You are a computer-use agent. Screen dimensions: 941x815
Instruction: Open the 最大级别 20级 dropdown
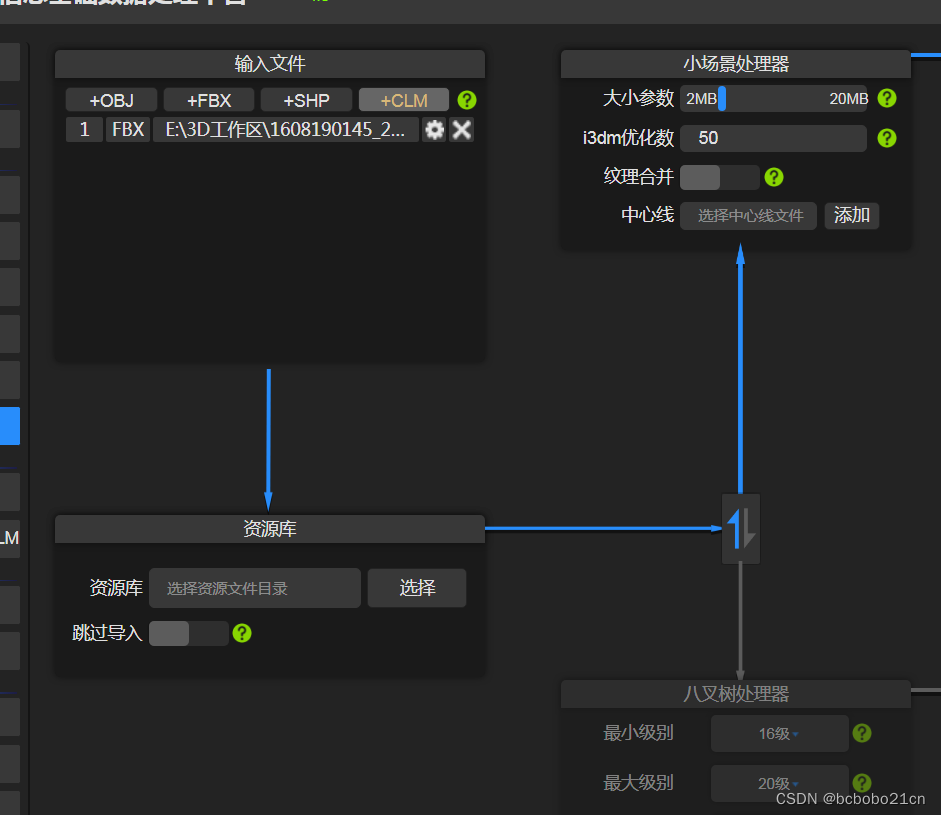tap(779, 783)
